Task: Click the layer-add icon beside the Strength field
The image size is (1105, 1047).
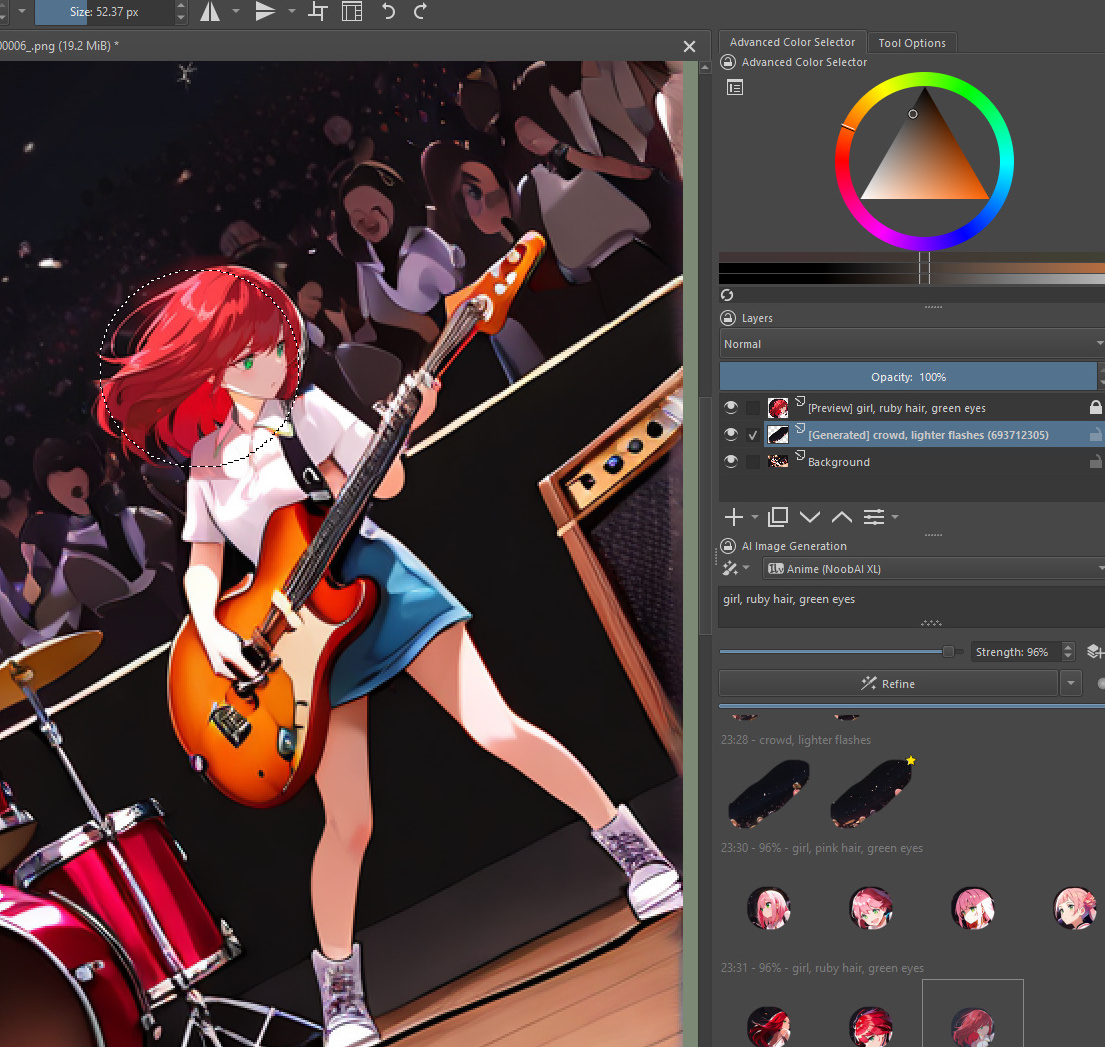Action: (x=1094, y=652)
